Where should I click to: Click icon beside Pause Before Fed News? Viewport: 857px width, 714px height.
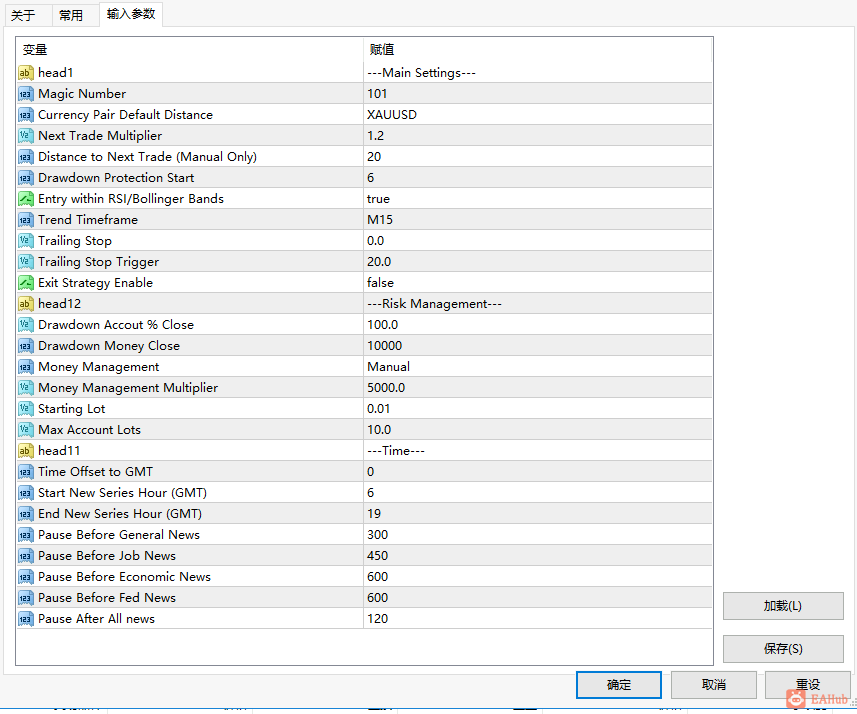(26, 598)
